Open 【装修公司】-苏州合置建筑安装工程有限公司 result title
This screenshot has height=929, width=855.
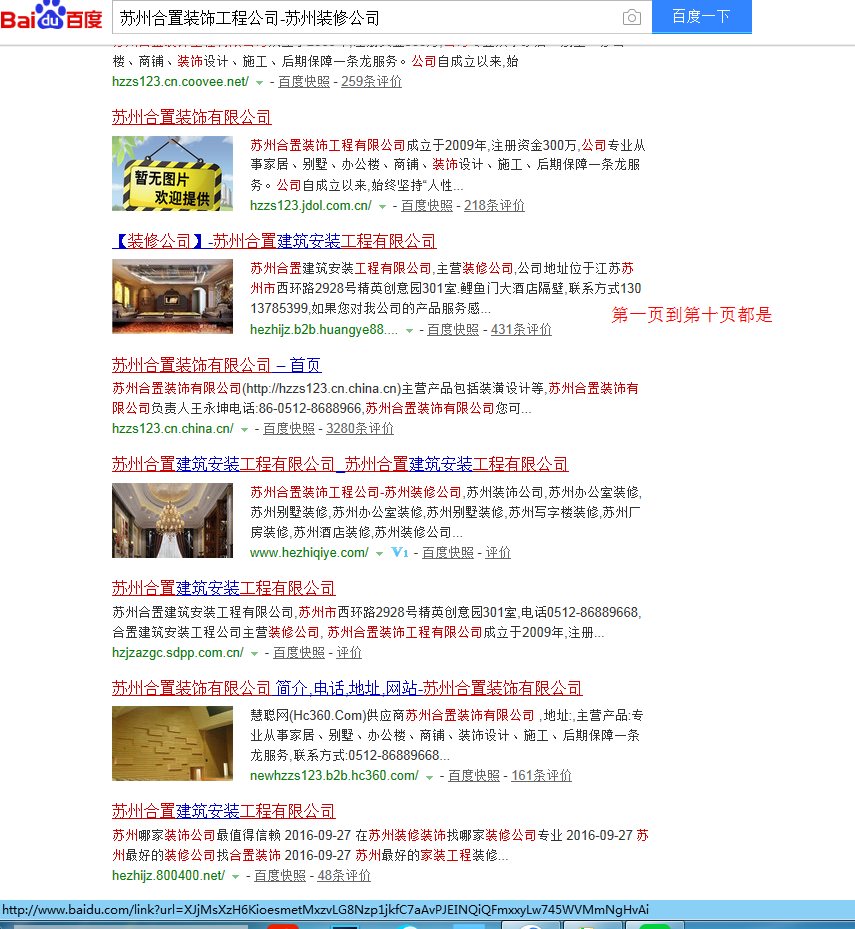(274, 241)
